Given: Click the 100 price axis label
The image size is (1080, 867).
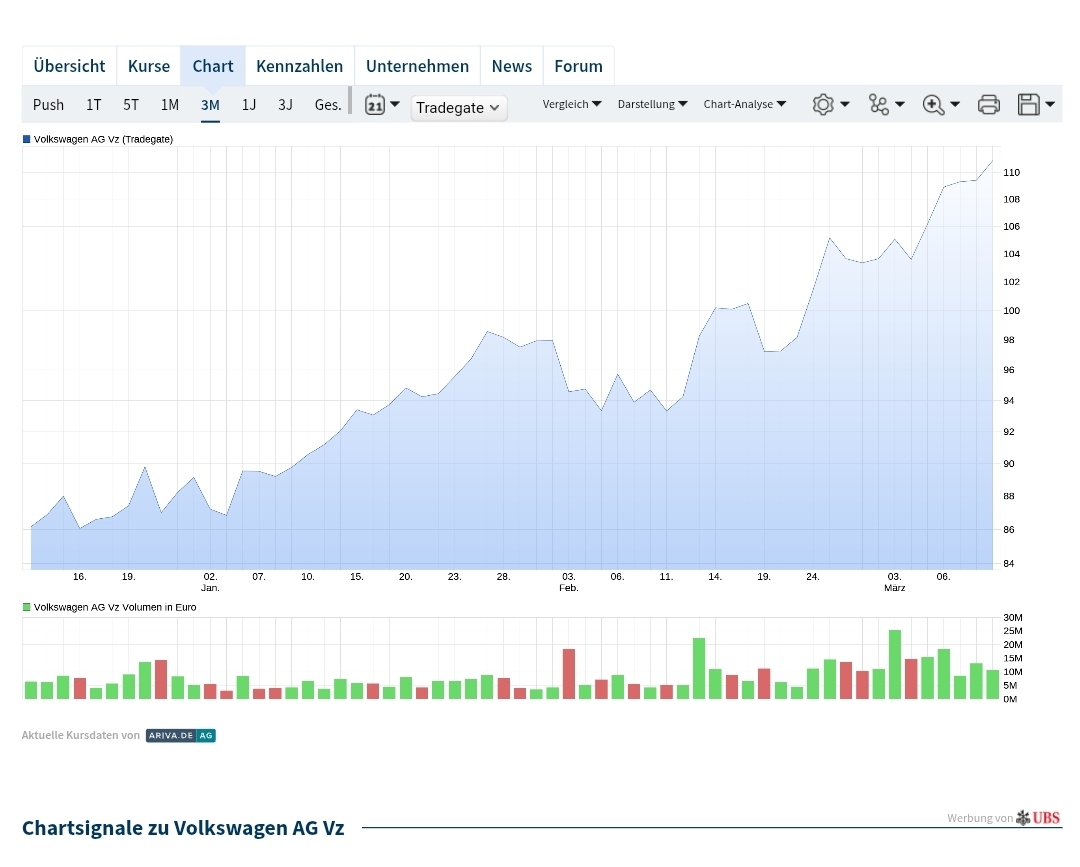Looking at the screenshot, I should [x=1011, y=311].
